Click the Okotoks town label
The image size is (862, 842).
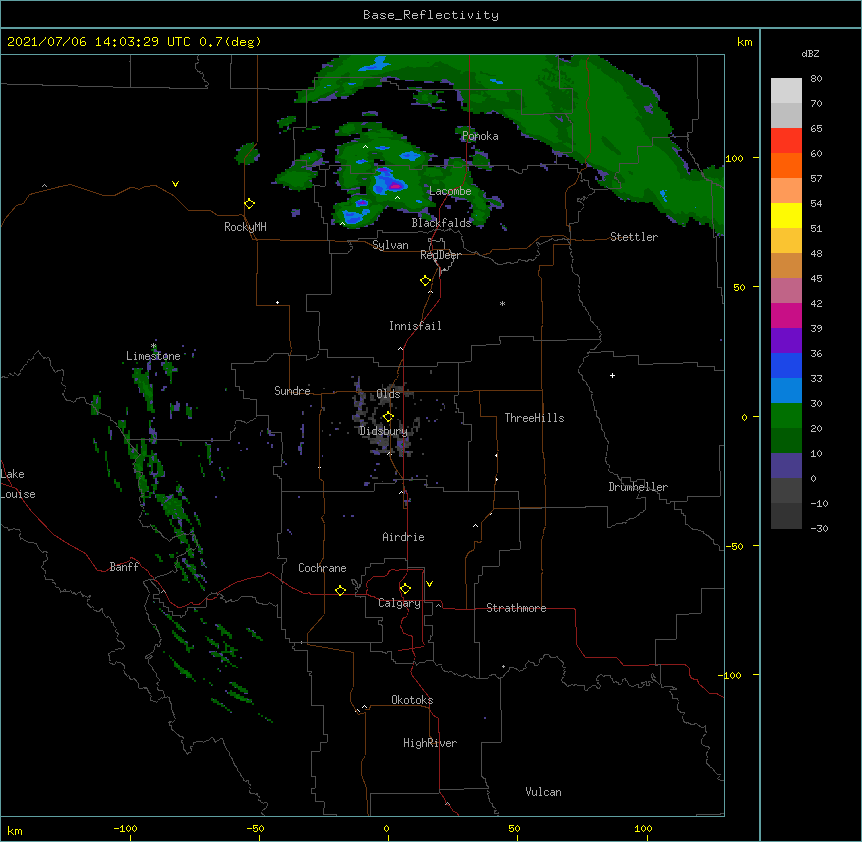click(412, 700)
